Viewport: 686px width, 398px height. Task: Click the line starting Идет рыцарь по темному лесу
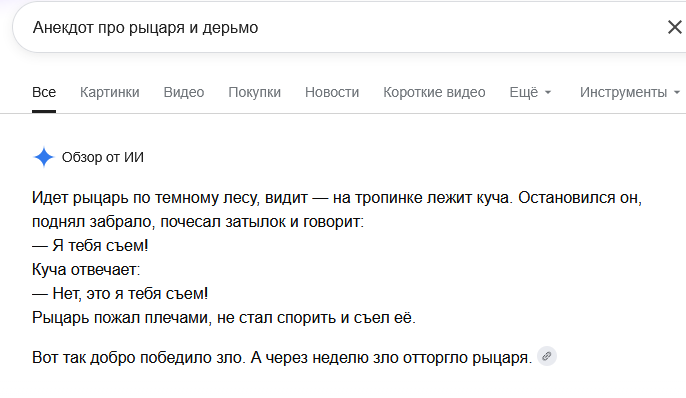pos(336,198)
